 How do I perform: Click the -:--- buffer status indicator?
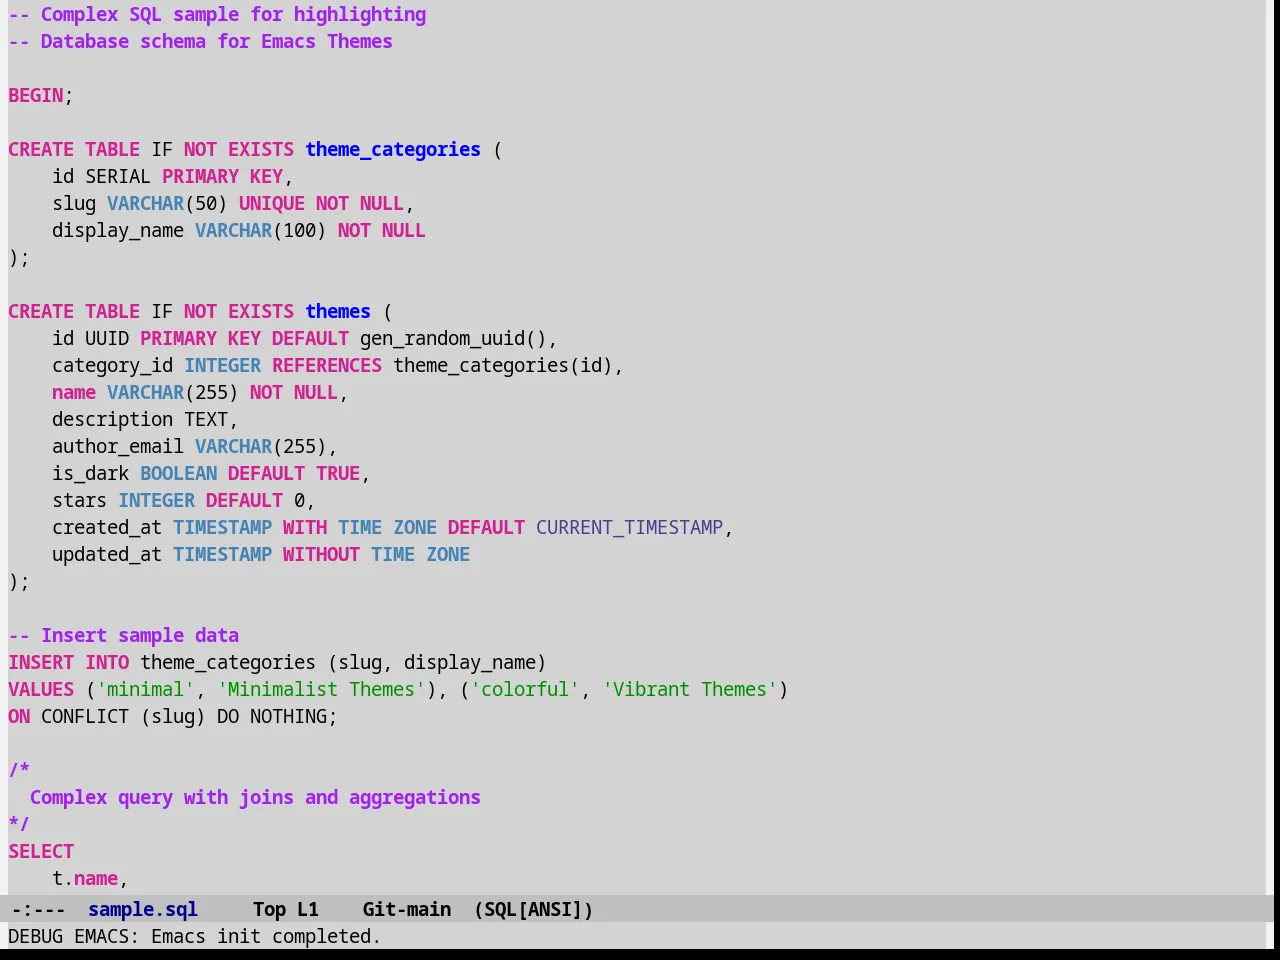click(x=38, y=909)
